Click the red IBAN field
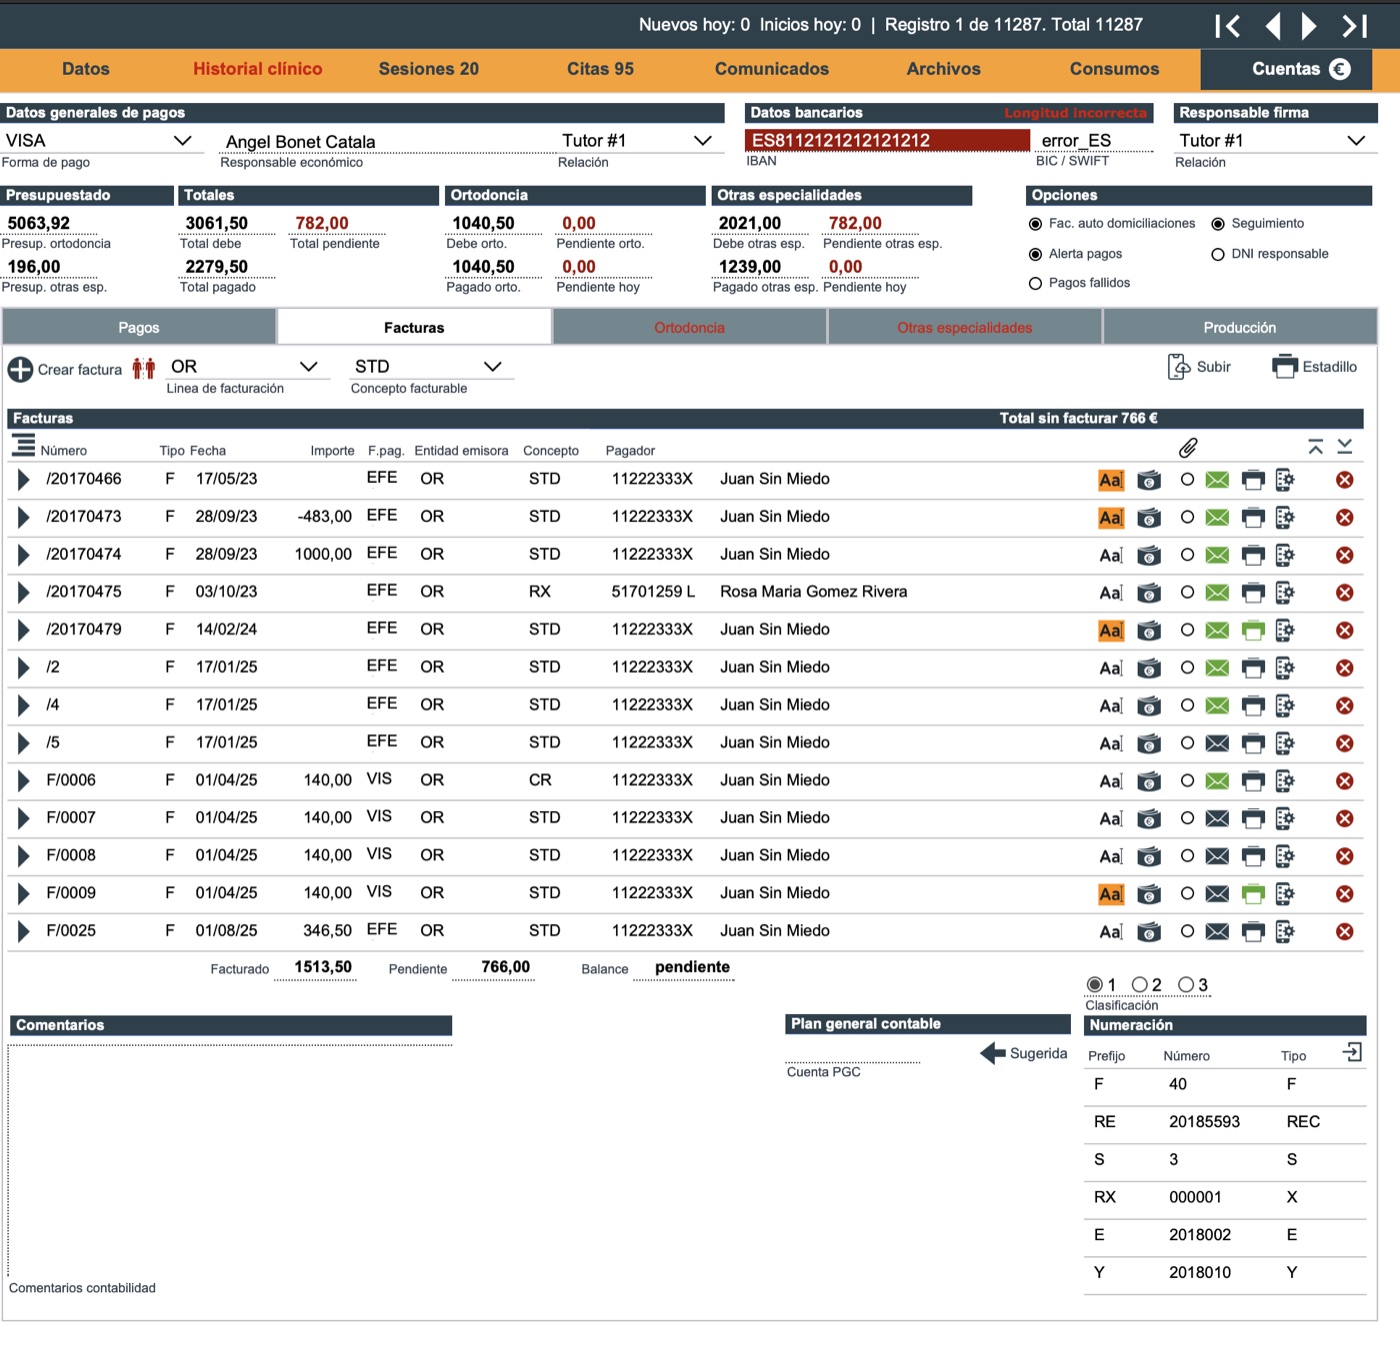The image size is (1400, 1365). (x=887, y=141)
